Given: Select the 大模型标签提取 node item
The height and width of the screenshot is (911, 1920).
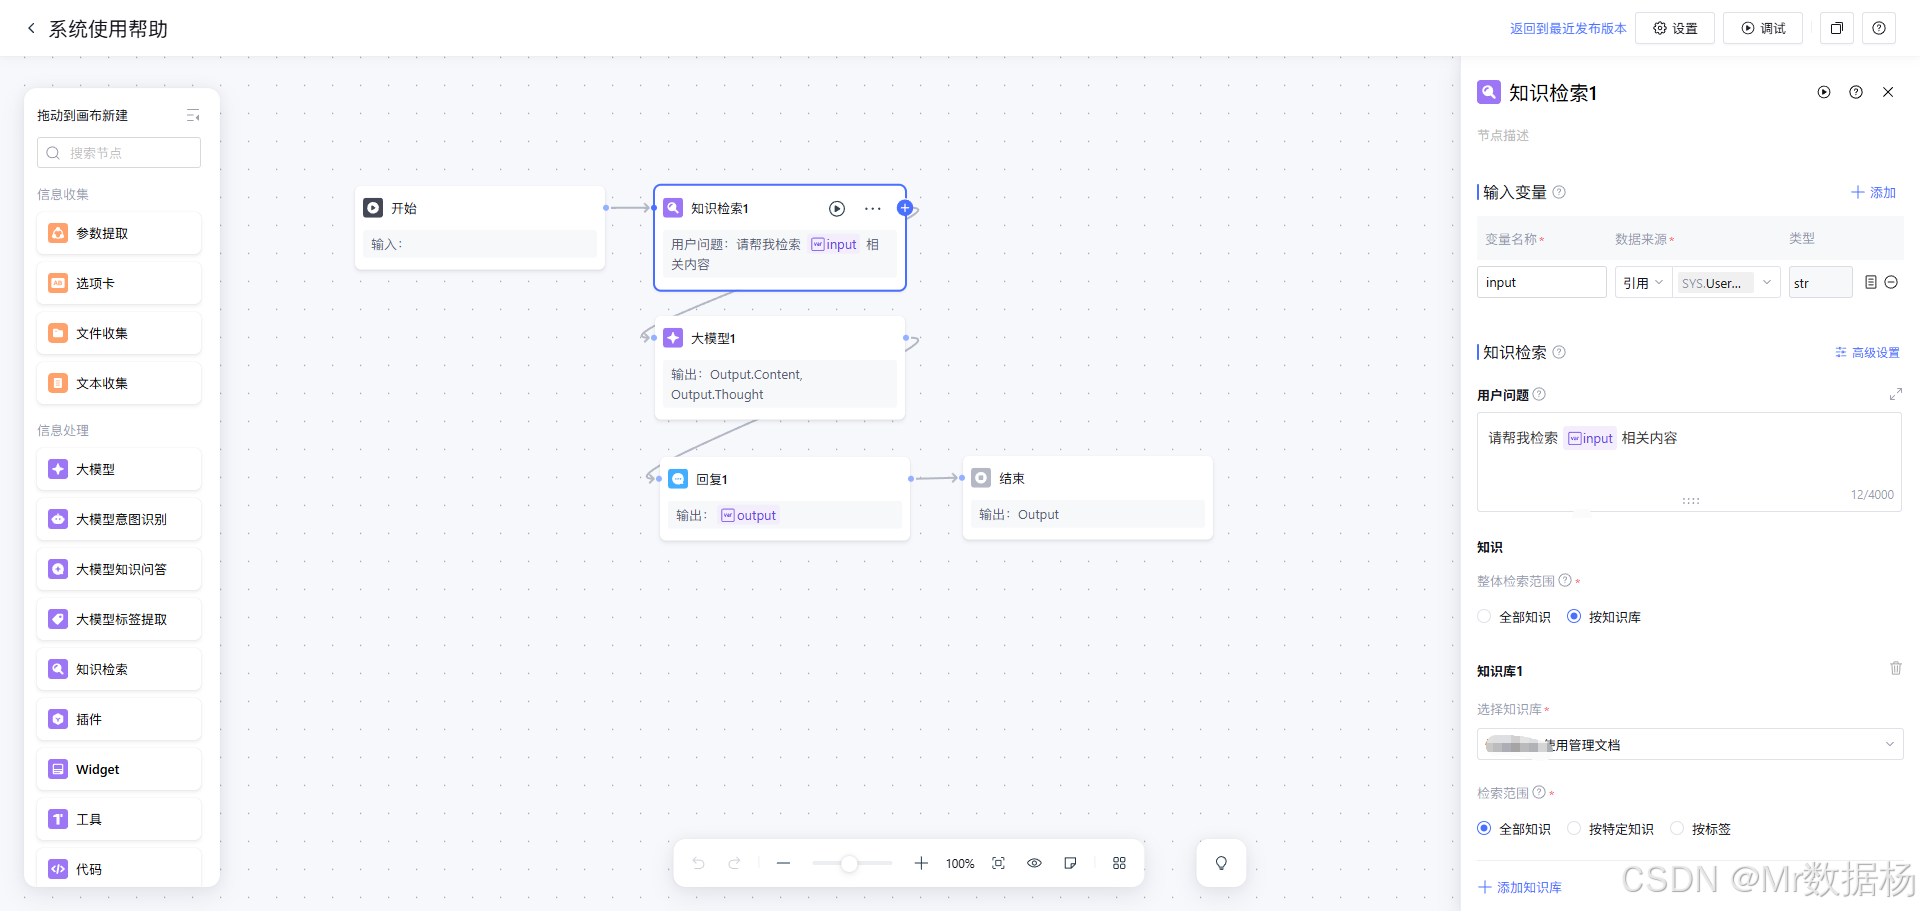Looking at the screenshot, I should tap(119, 619).
